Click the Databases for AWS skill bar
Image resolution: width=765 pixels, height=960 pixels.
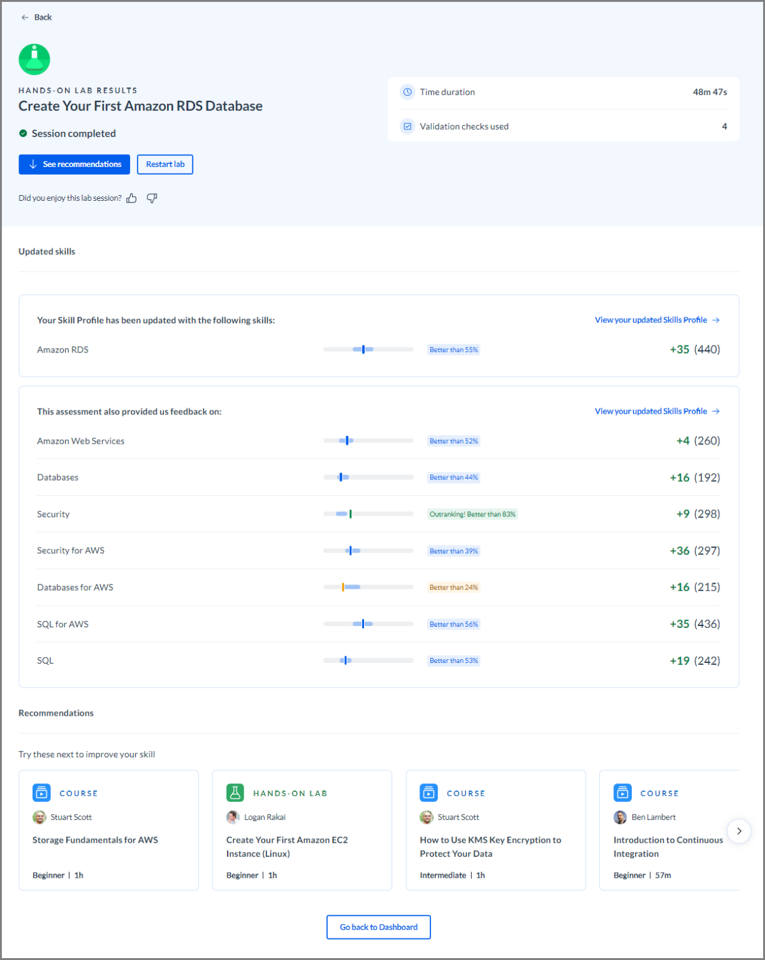(368, 587)
